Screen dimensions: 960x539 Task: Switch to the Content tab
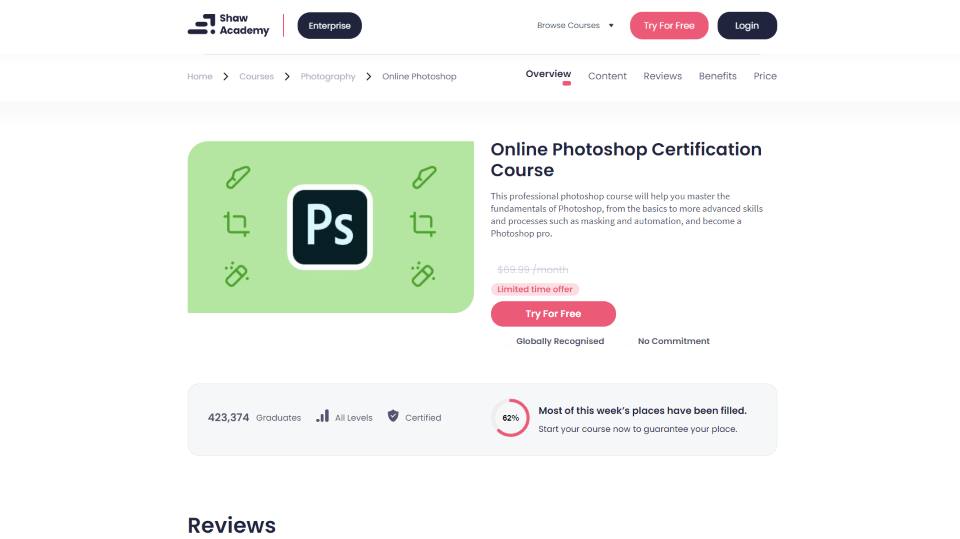click(607, 76)
